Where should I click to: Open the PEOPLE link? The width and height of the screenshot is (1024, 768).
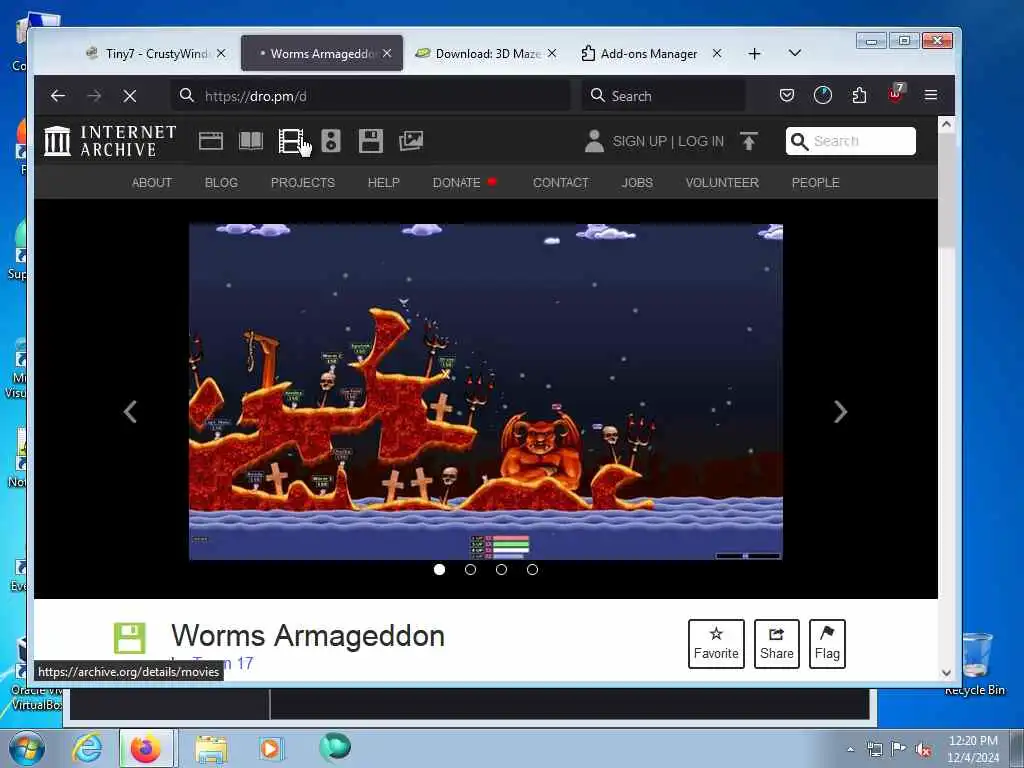[815, 183]
